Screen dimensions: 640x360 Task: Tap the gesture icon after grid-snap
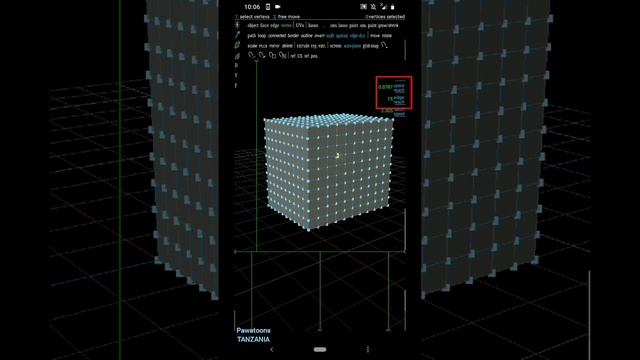384,45
